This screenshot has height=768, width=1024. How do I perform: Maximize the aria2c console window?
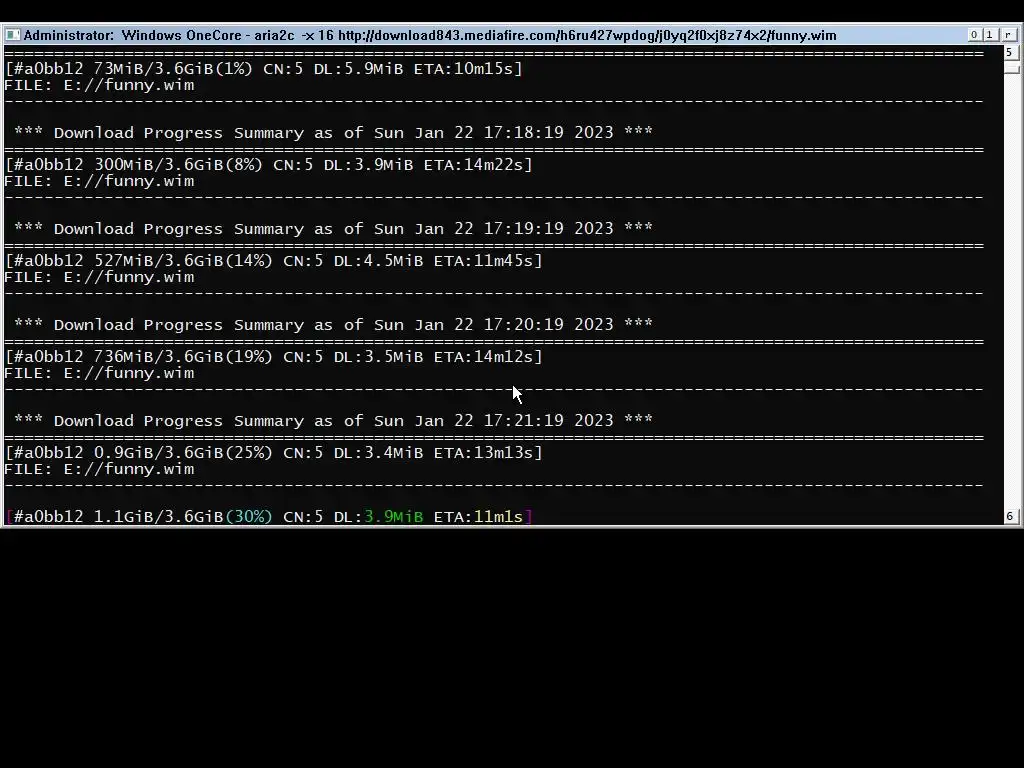[990, 35]
